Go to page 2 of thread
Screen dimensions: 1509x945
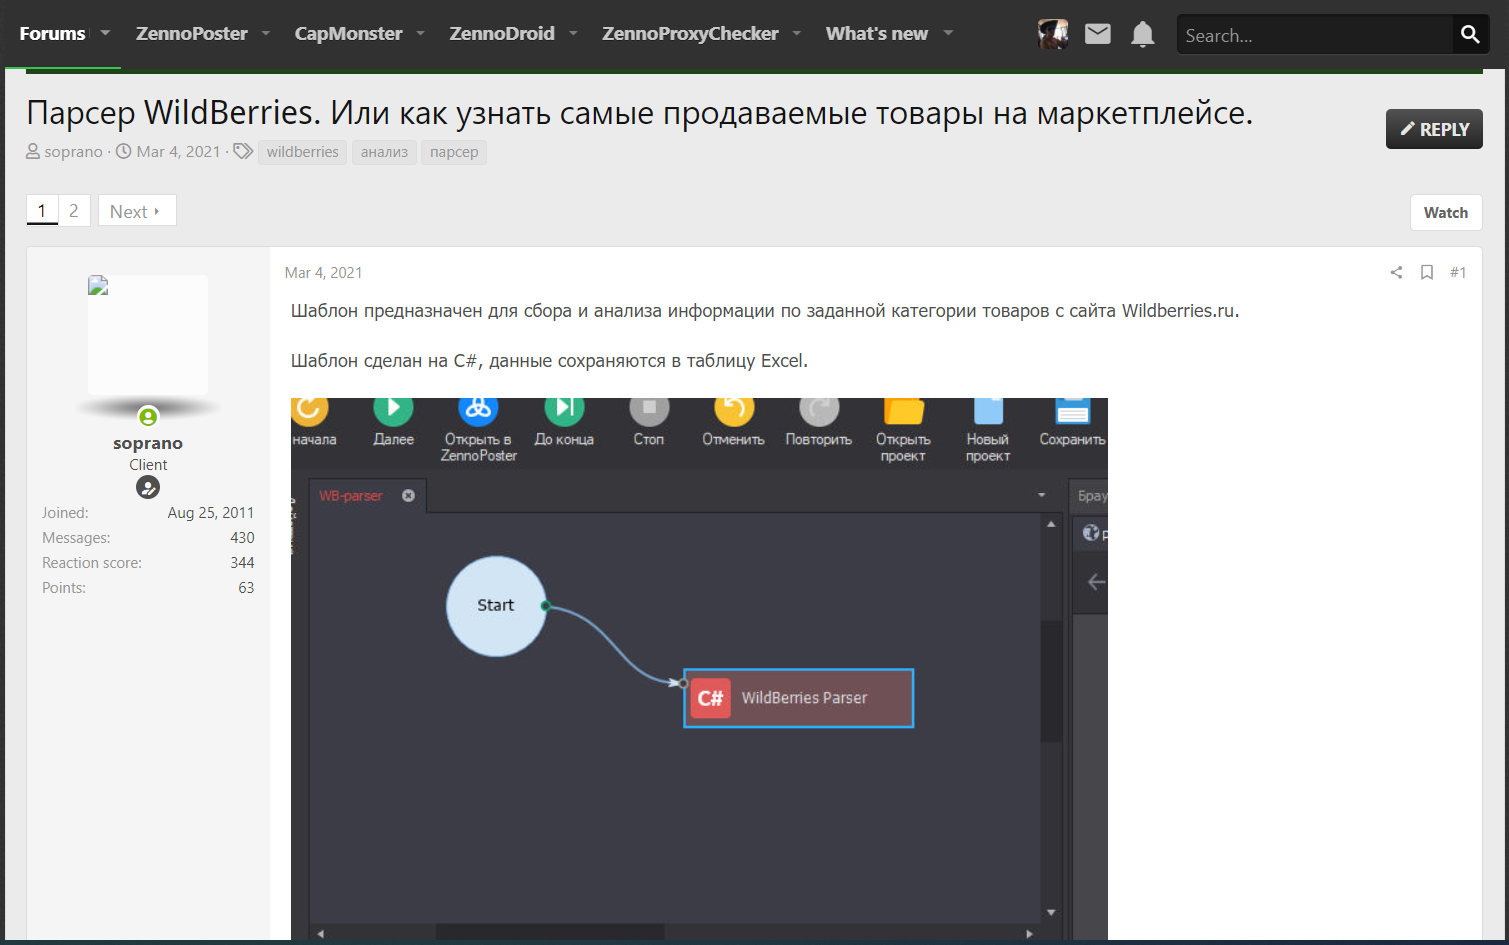(74, 211)
